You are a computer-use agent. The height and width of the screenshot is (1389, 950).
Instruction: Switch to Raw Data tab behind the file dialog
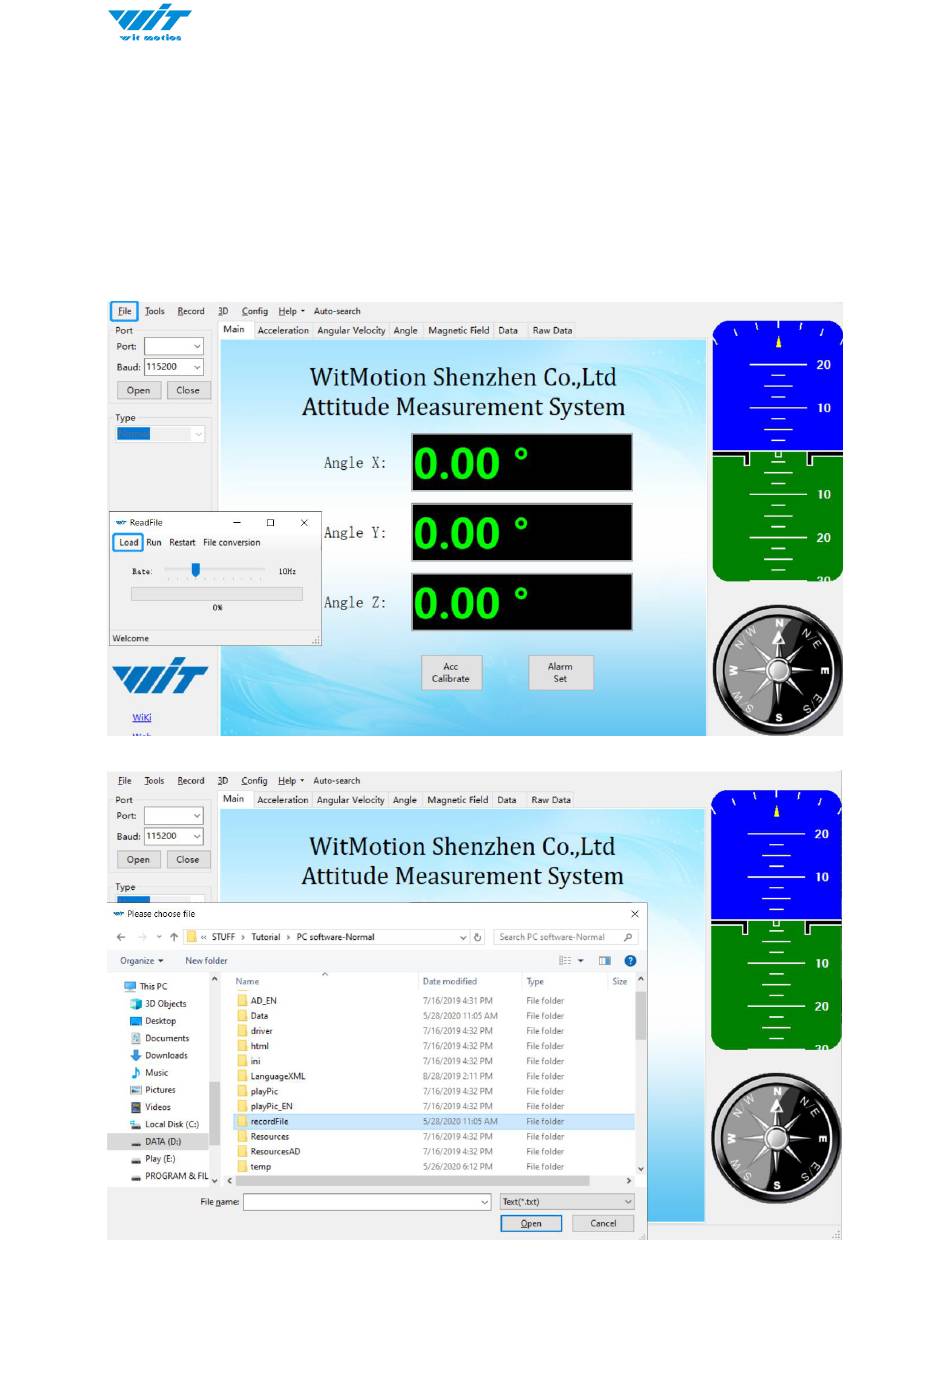tap(551, 800)
